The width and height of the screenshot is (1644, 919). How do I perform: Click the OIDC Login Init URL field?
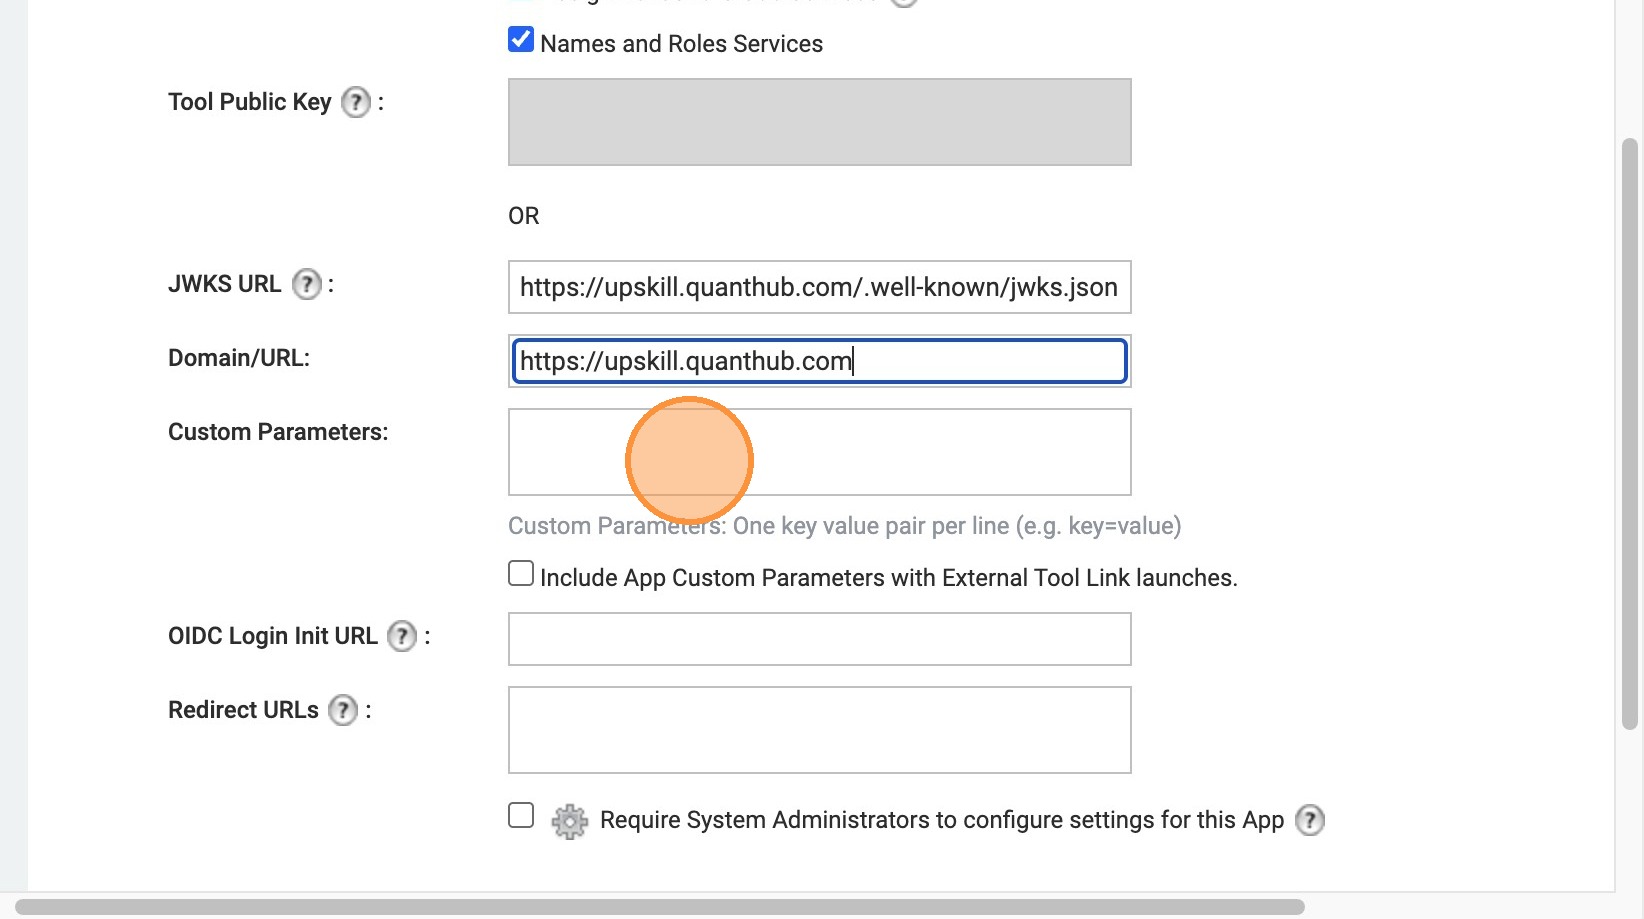(x=819, y=639)
